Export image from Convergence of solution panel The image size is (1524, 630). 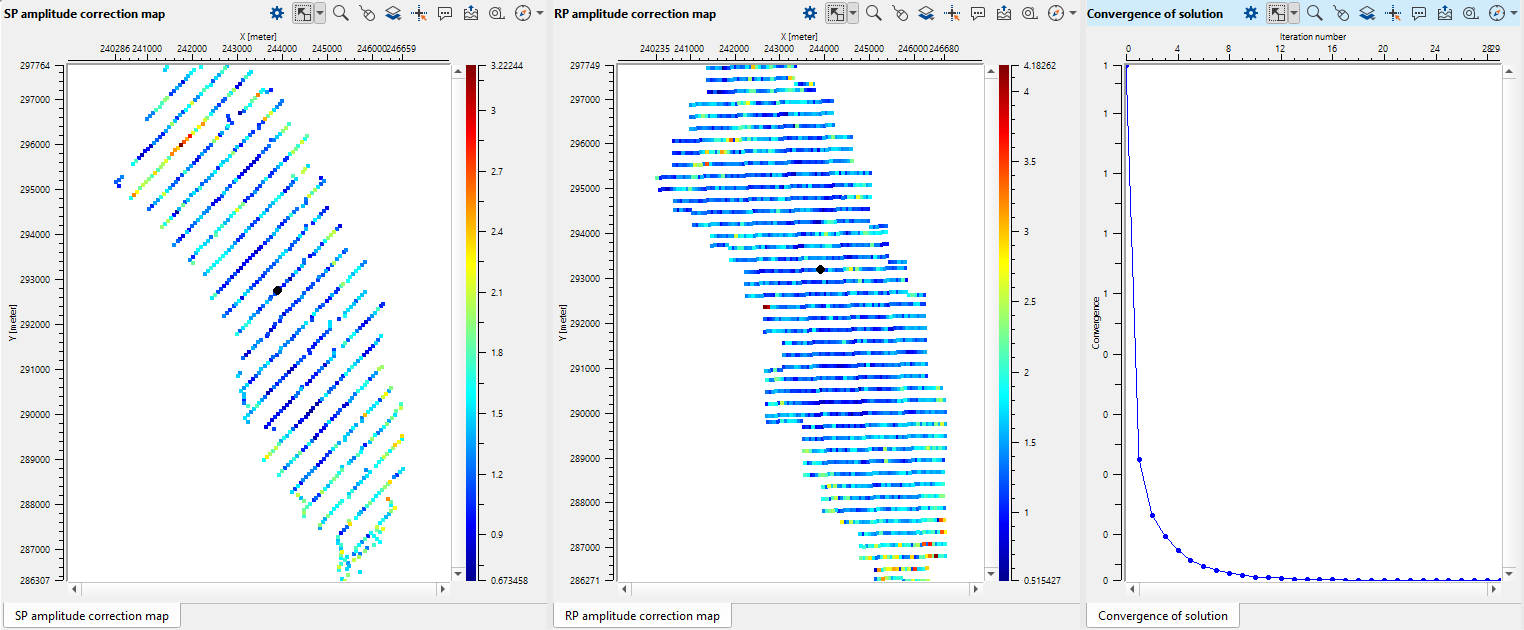click(1445, 13)
